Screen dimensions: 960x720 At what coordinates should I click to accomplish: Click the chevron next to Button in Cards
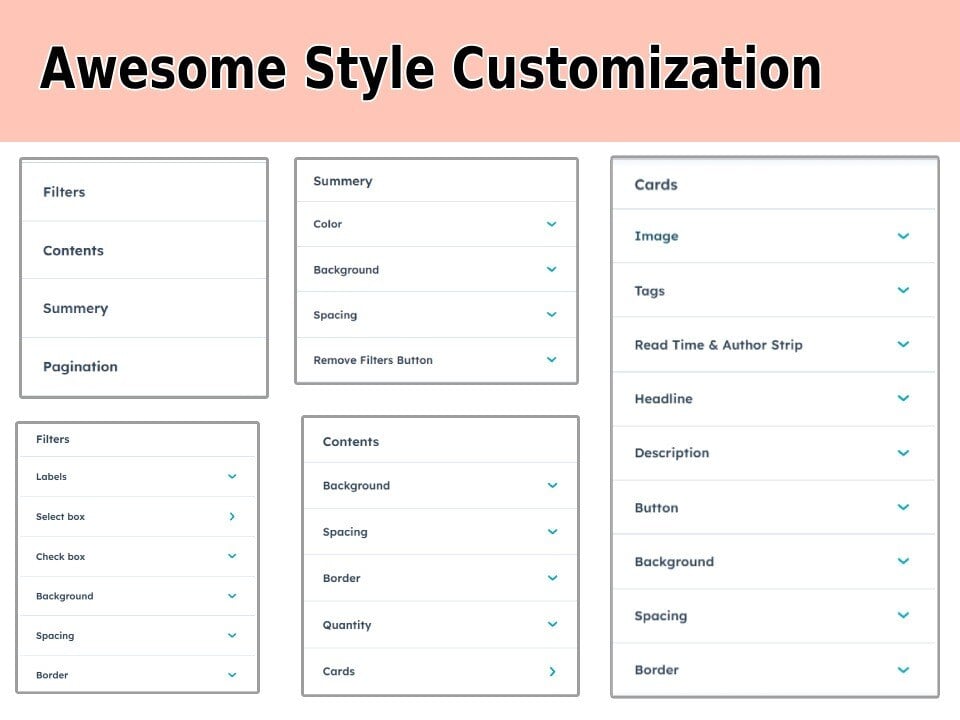(x=902, y=508)
